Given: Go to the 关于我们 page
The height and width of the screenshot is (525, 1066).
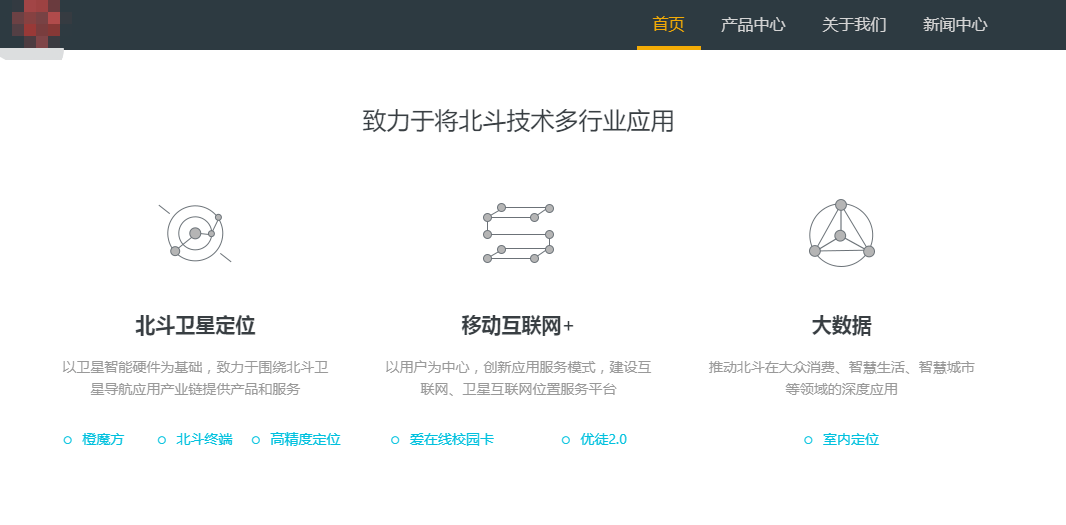Looking at the screenshot, I should pos(854,25).
